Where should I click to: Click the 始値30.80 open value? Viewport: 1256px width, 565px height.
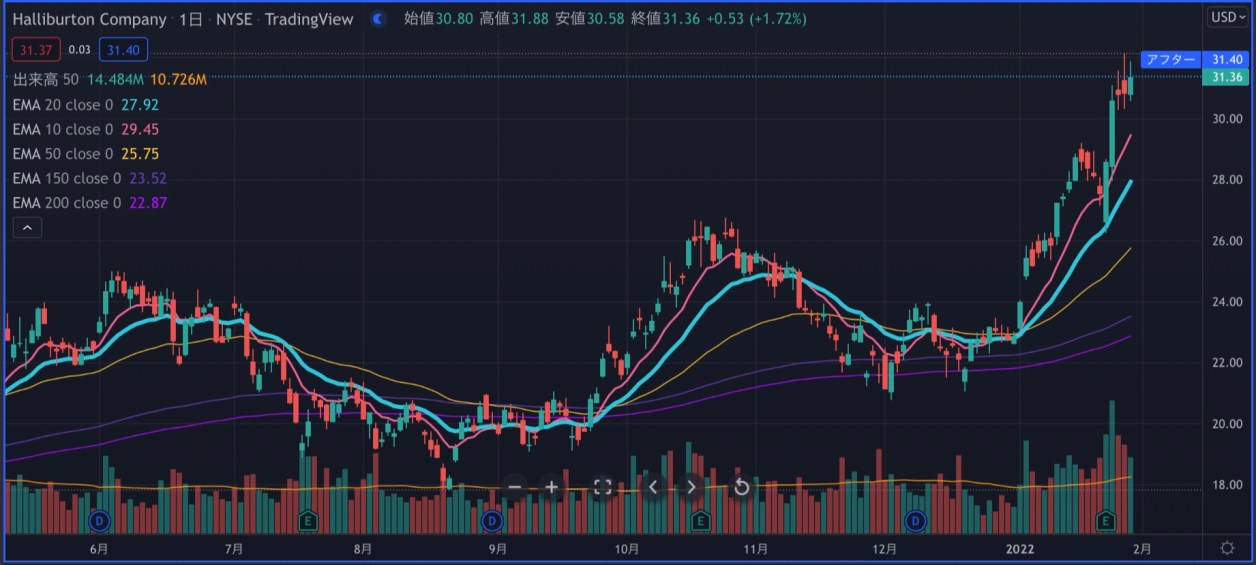click(x=438, y=19)
